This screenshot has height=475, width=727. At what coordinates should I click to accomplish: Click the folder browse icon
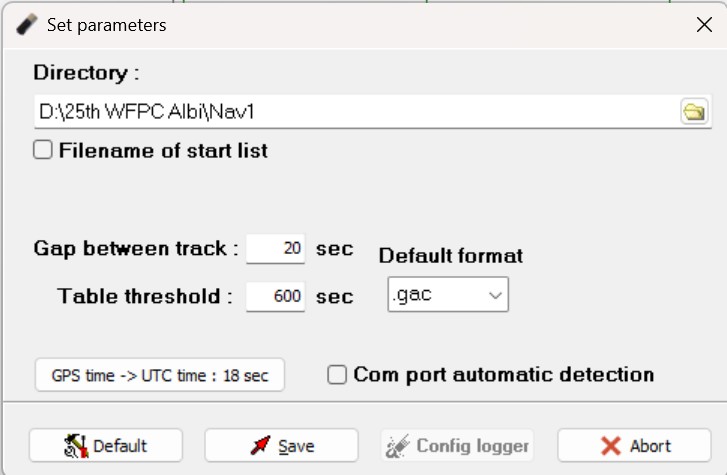coord(693,112)
